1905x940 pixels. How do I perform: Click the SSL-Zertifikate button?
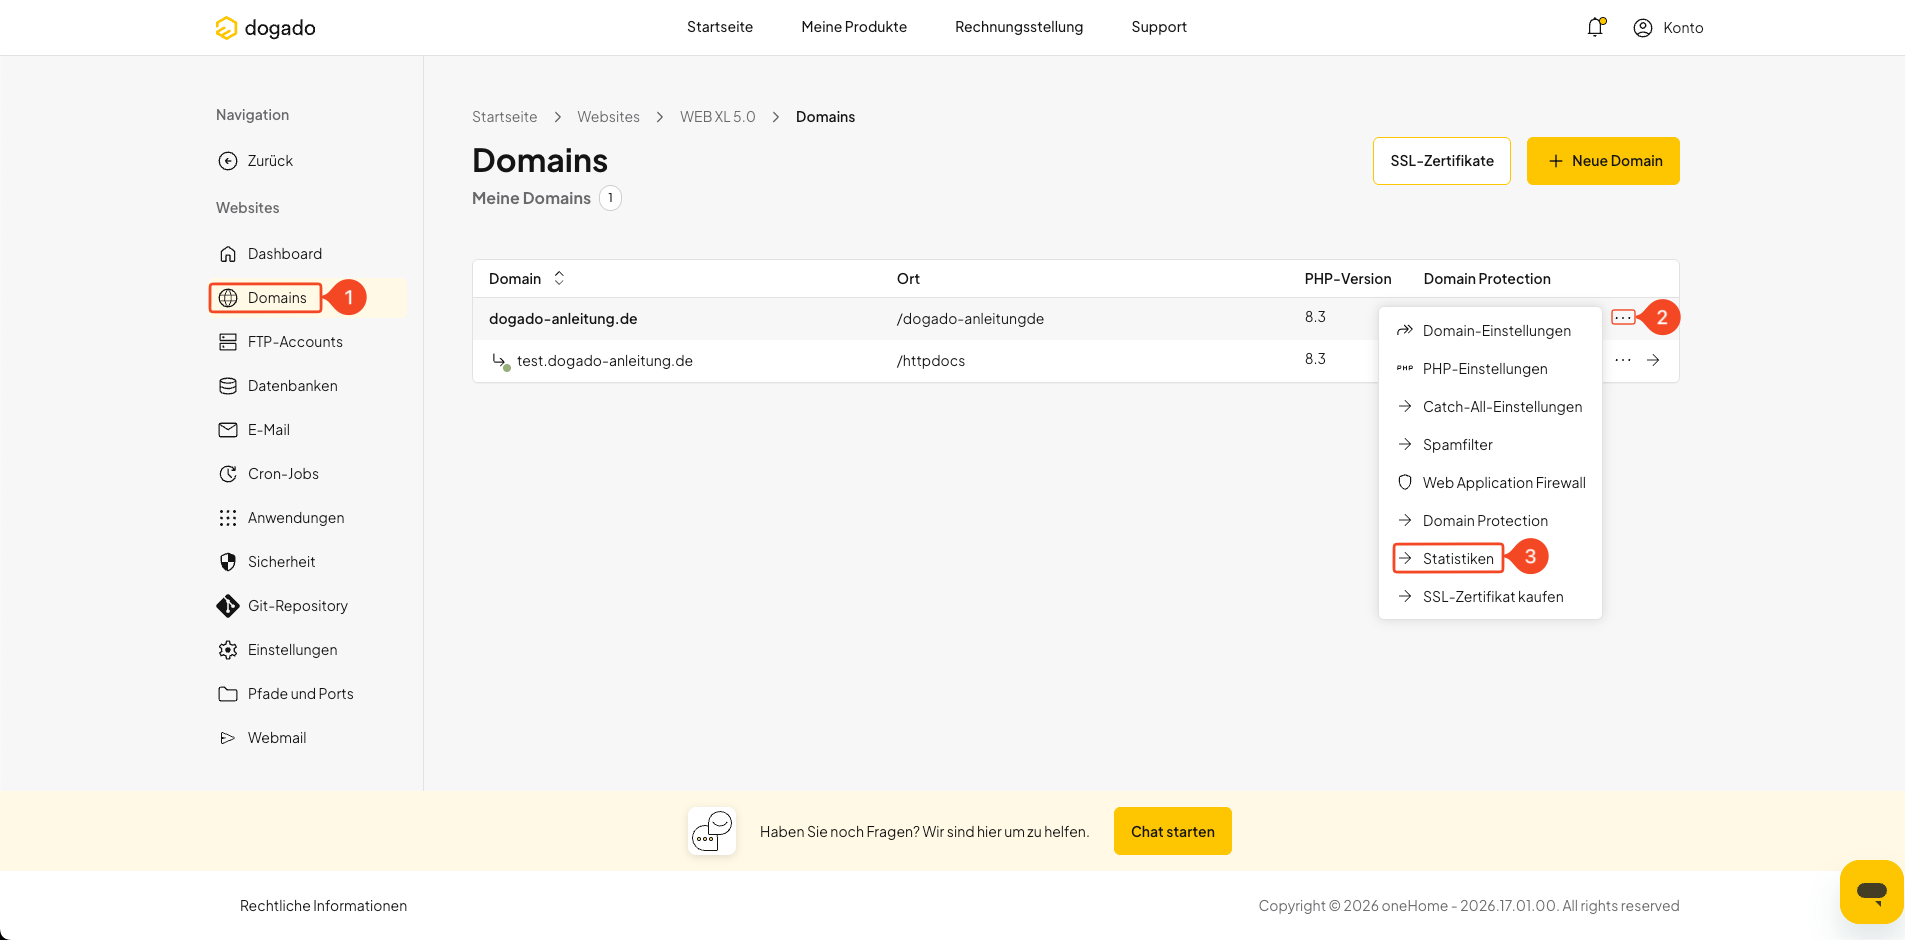pyautogui.click(x=1442, y=161)
